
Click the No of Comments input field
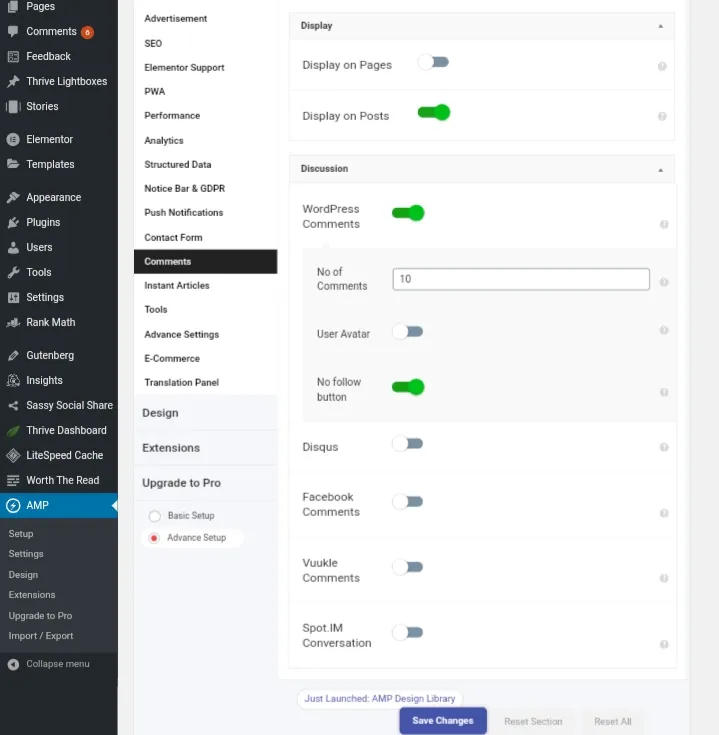[x=521, y=279]
